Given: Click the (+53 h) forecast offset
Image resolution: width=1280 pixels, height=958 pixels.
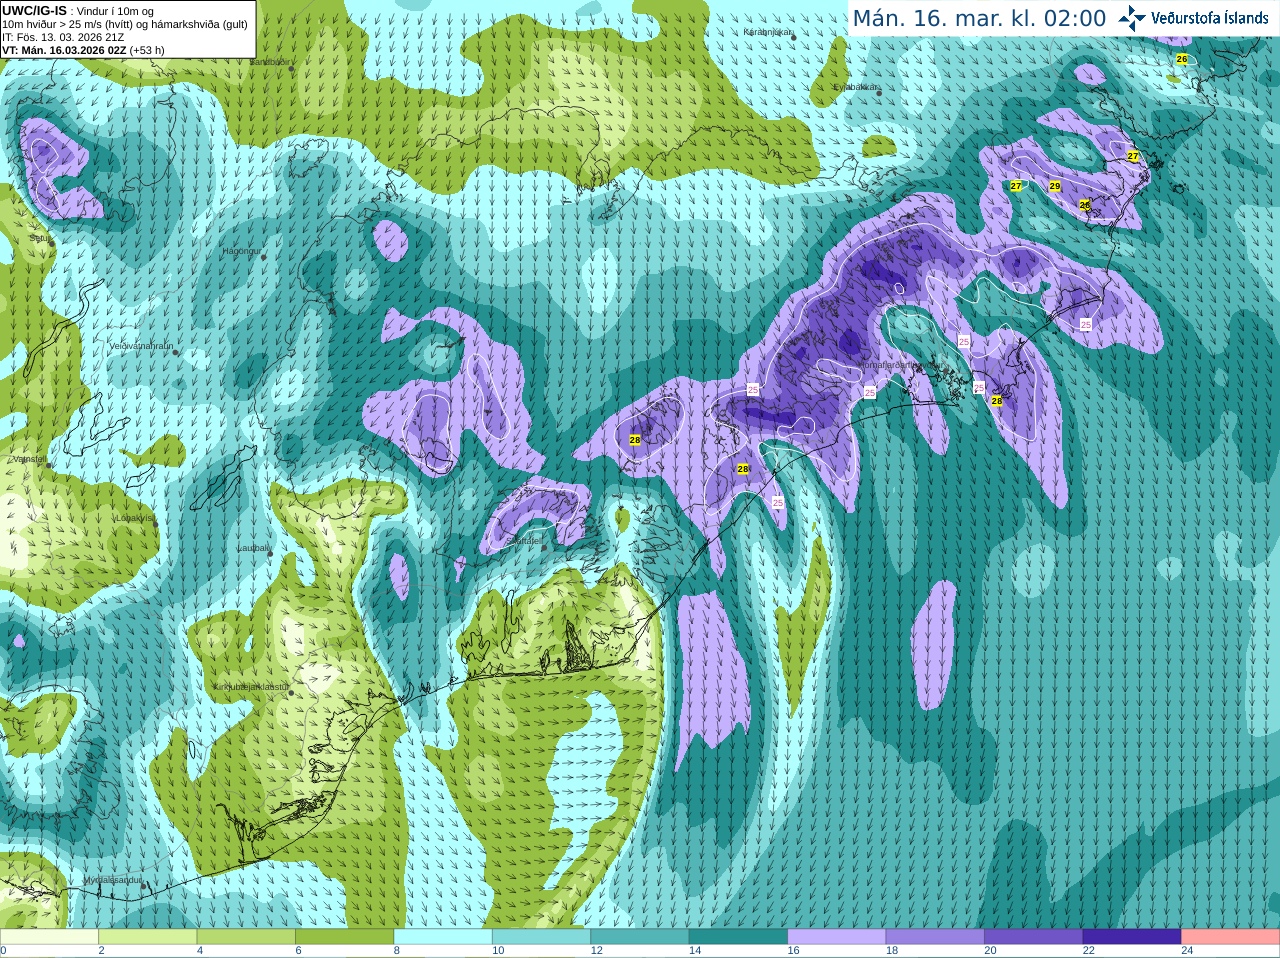Looking at the screenshot, I should 147,50.
